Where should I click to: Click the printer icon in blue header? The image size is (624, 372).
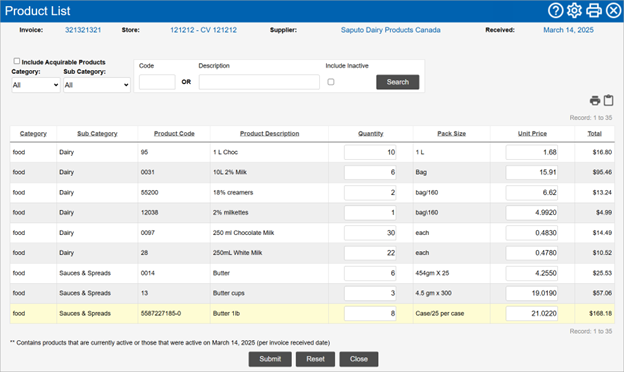(x=594, y=10)
